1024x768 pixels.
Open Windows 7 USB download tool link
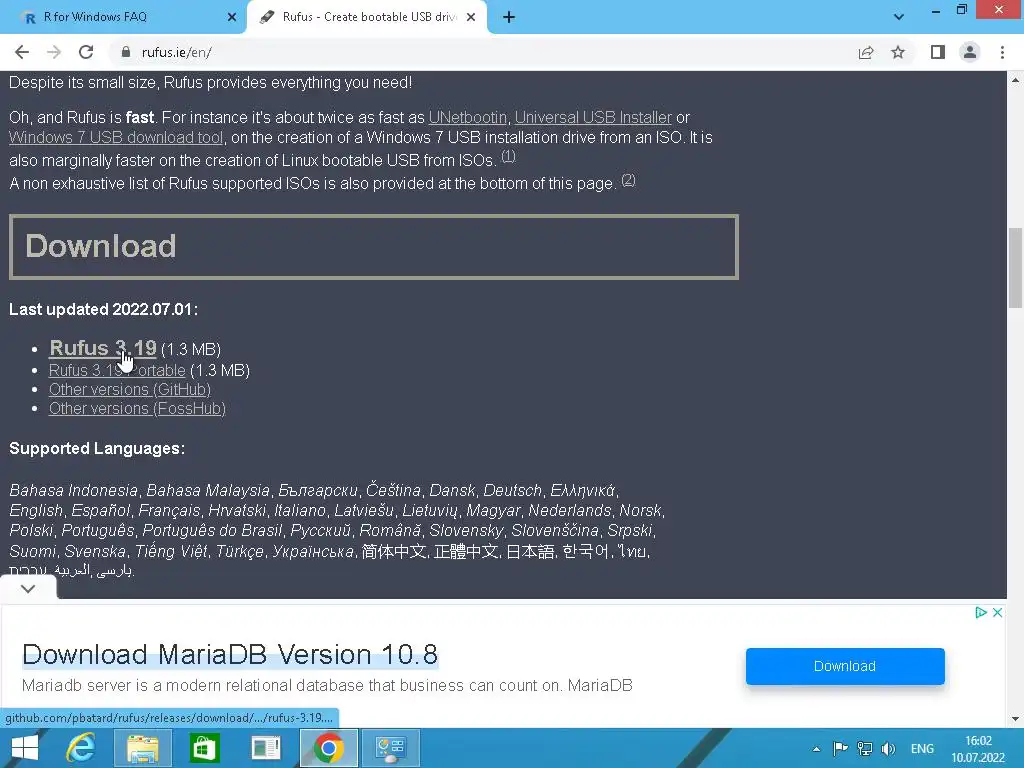point(116,138)
